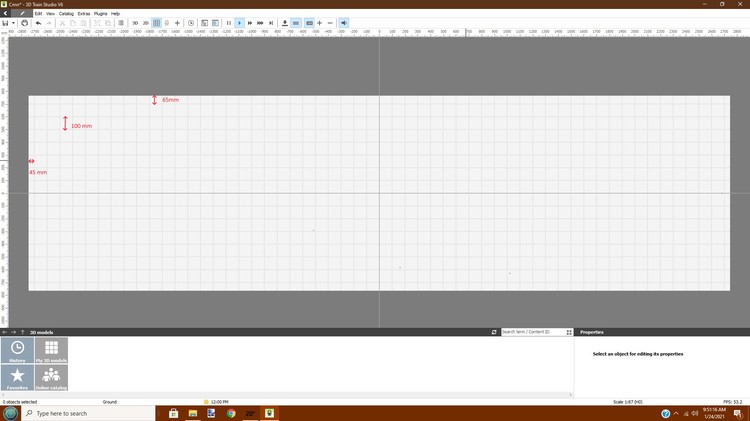Open the Favorites catalog tile
The width and height of the screenshot is (750, 421).
(x=17, y=377)
